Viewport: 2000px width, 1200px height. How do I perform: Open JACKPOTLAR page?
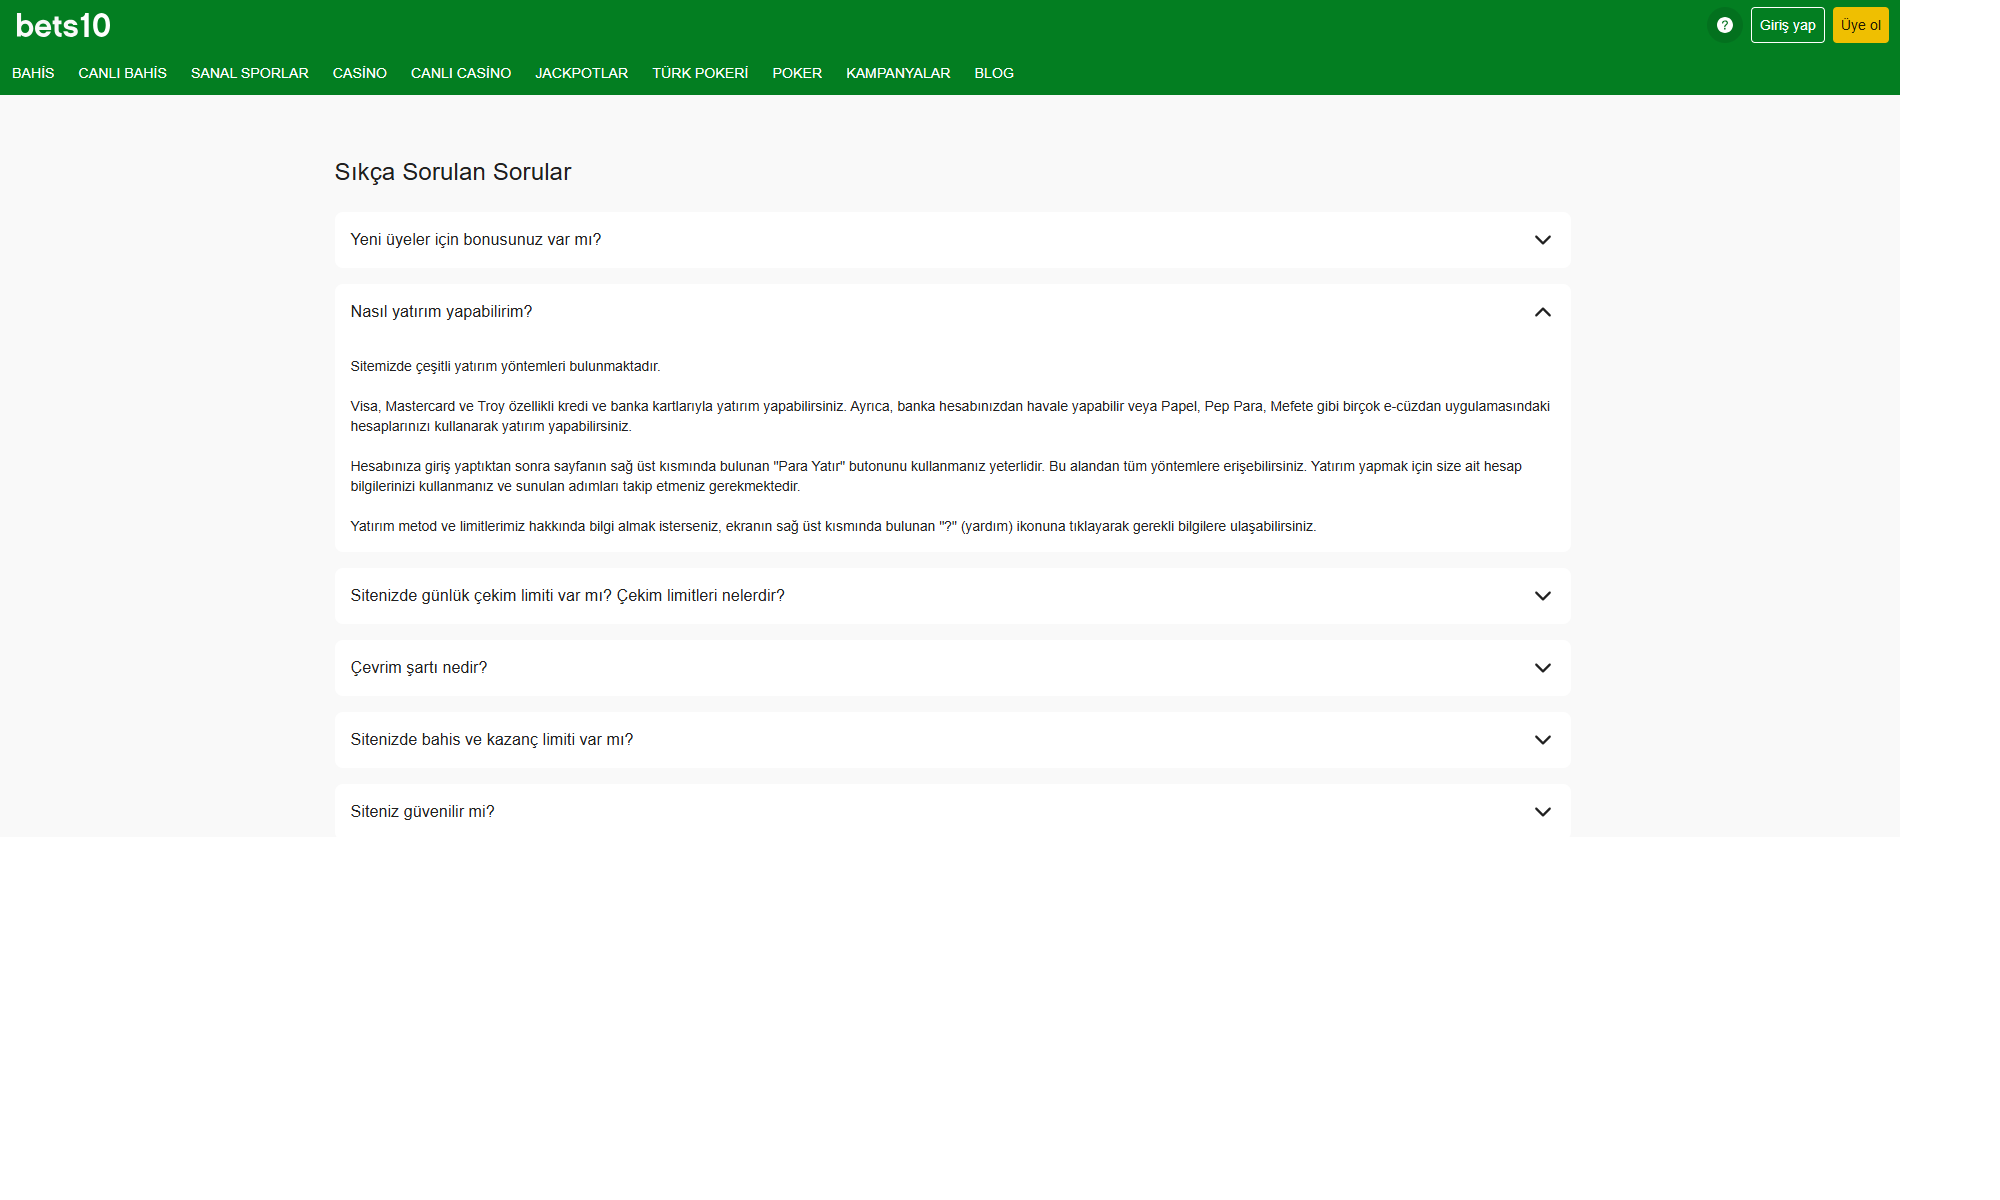[581, 73]
